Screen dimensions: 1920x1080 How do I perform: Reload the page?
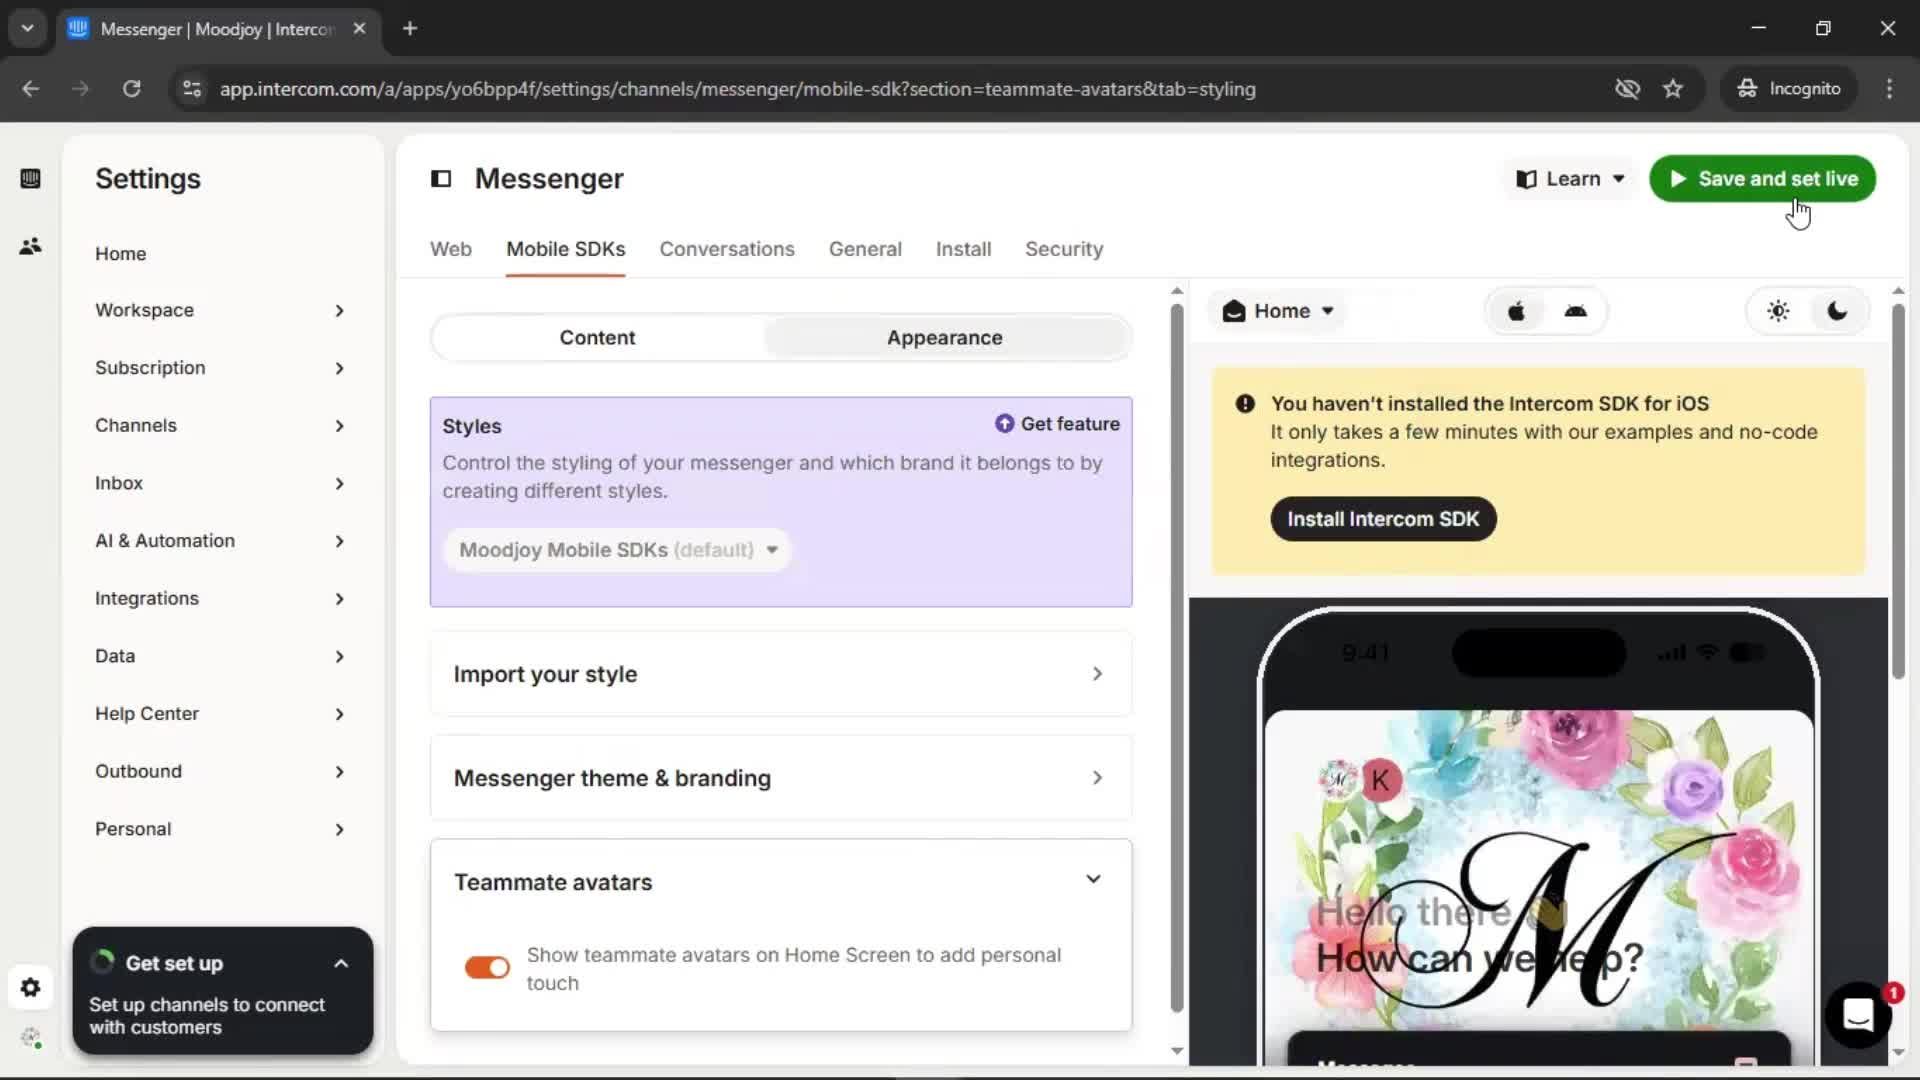[131, 89]
